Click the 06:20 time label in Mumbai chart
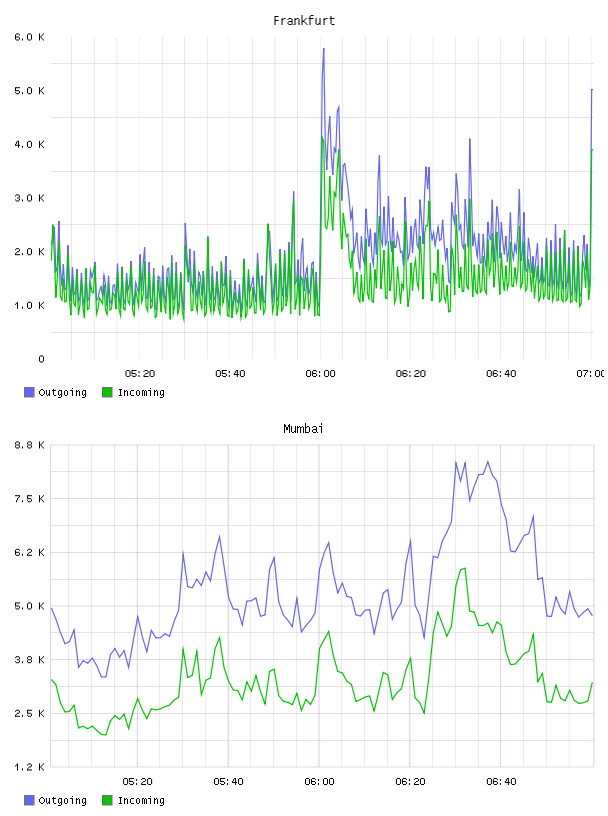The width and height of the screenshot is (608, 816). (410, 781)
